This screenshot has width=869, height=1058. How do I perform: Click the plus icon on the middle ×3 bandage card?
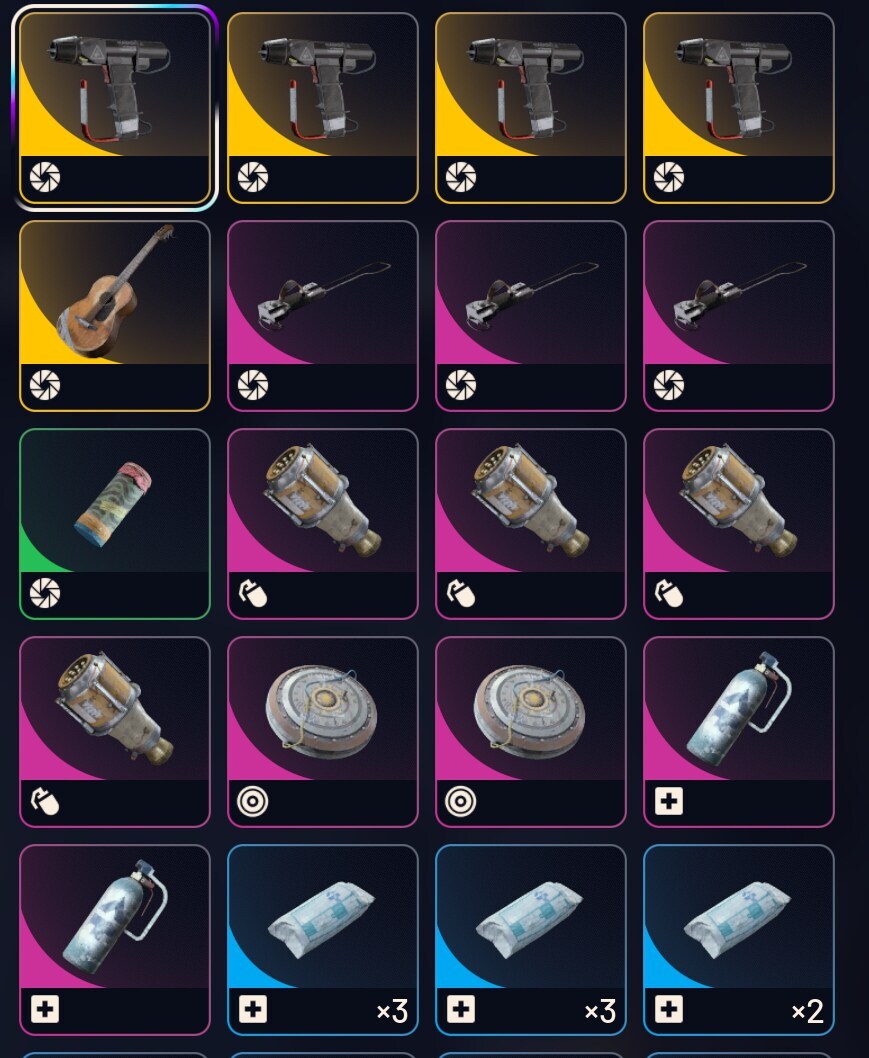click(x=461, y=1009)
